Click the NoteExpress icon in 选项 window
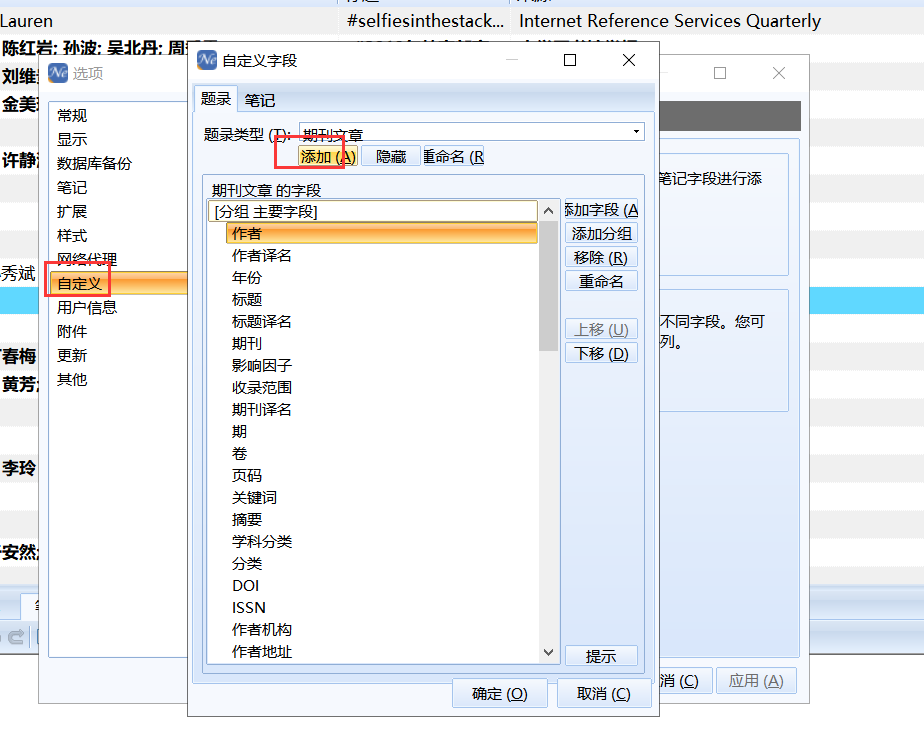 [x=58, y=73]
